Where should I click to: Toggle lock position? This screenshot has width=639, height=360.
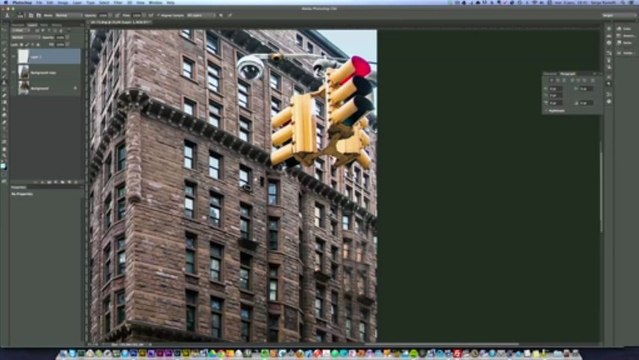click(32, 44)
